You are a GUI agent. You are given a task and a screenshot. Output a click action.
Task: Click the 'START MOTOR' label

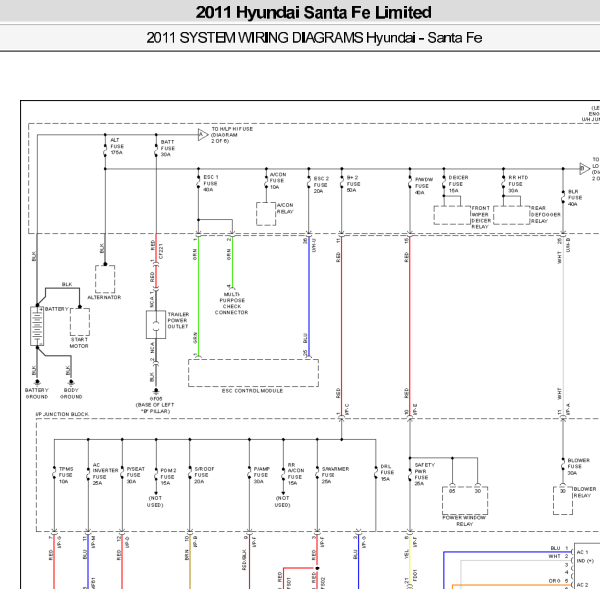point(79,343)
